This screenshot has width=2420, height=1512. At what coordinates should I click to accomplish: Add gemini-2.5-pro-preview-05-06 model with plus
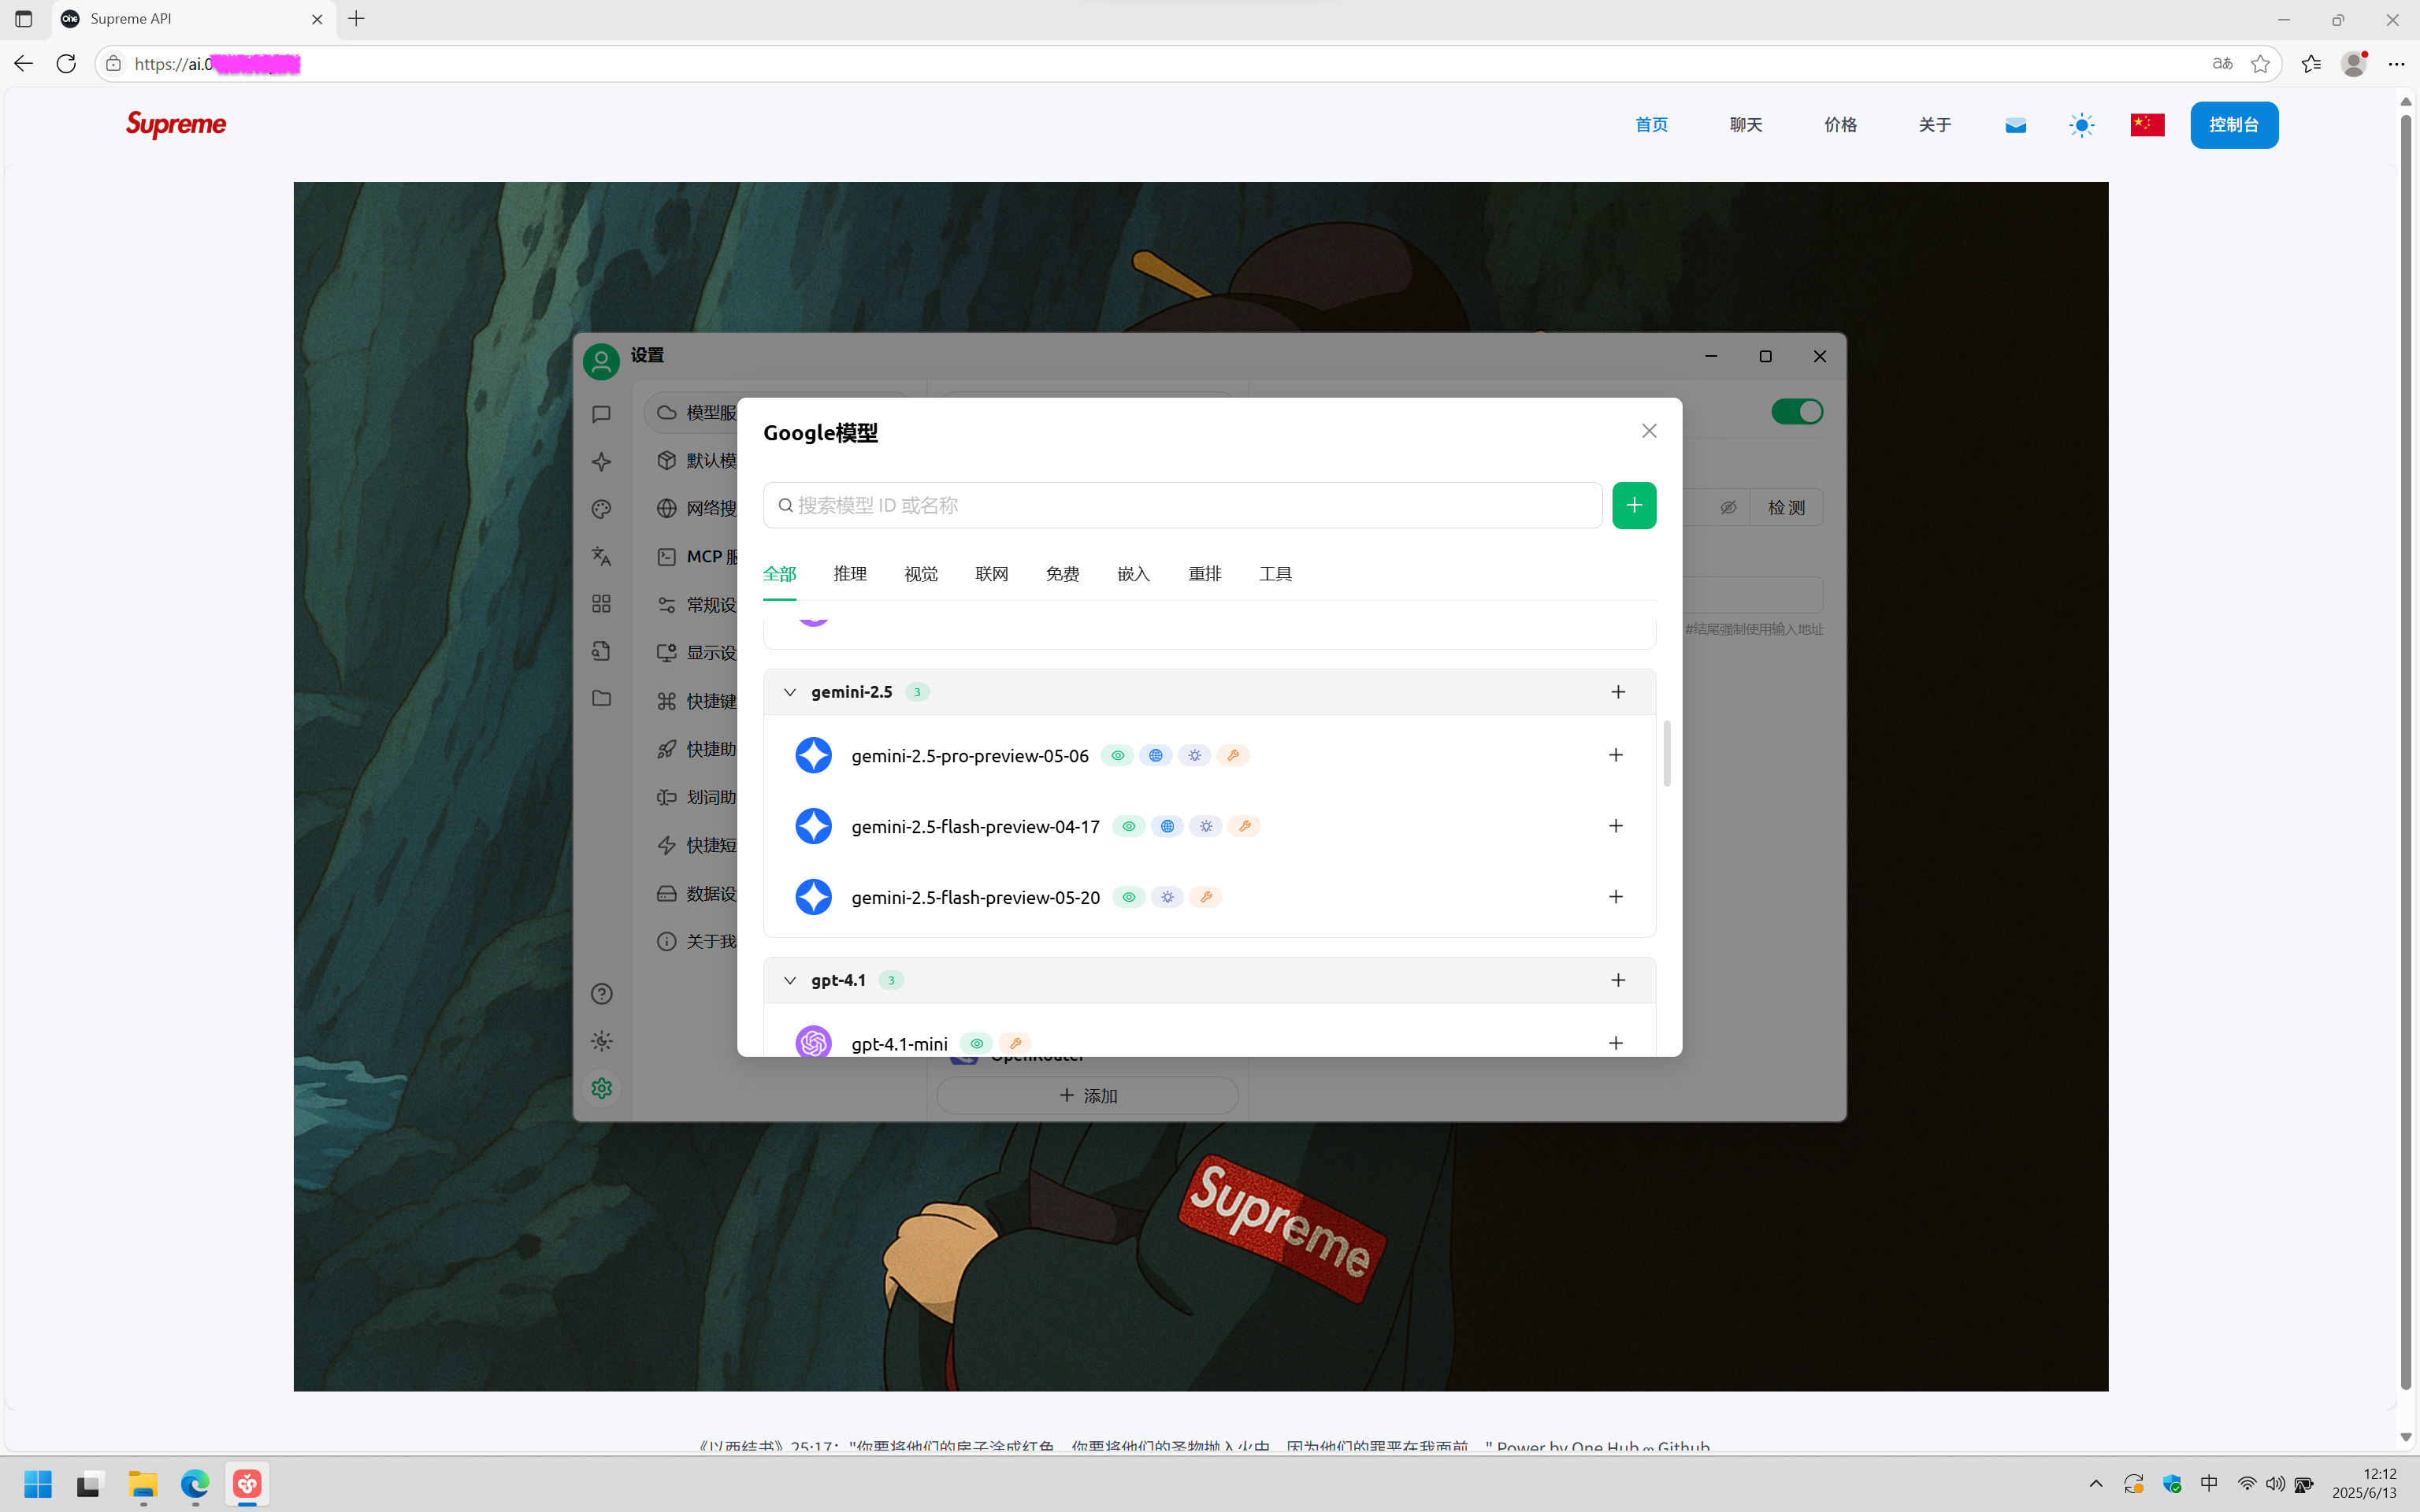1615,755
